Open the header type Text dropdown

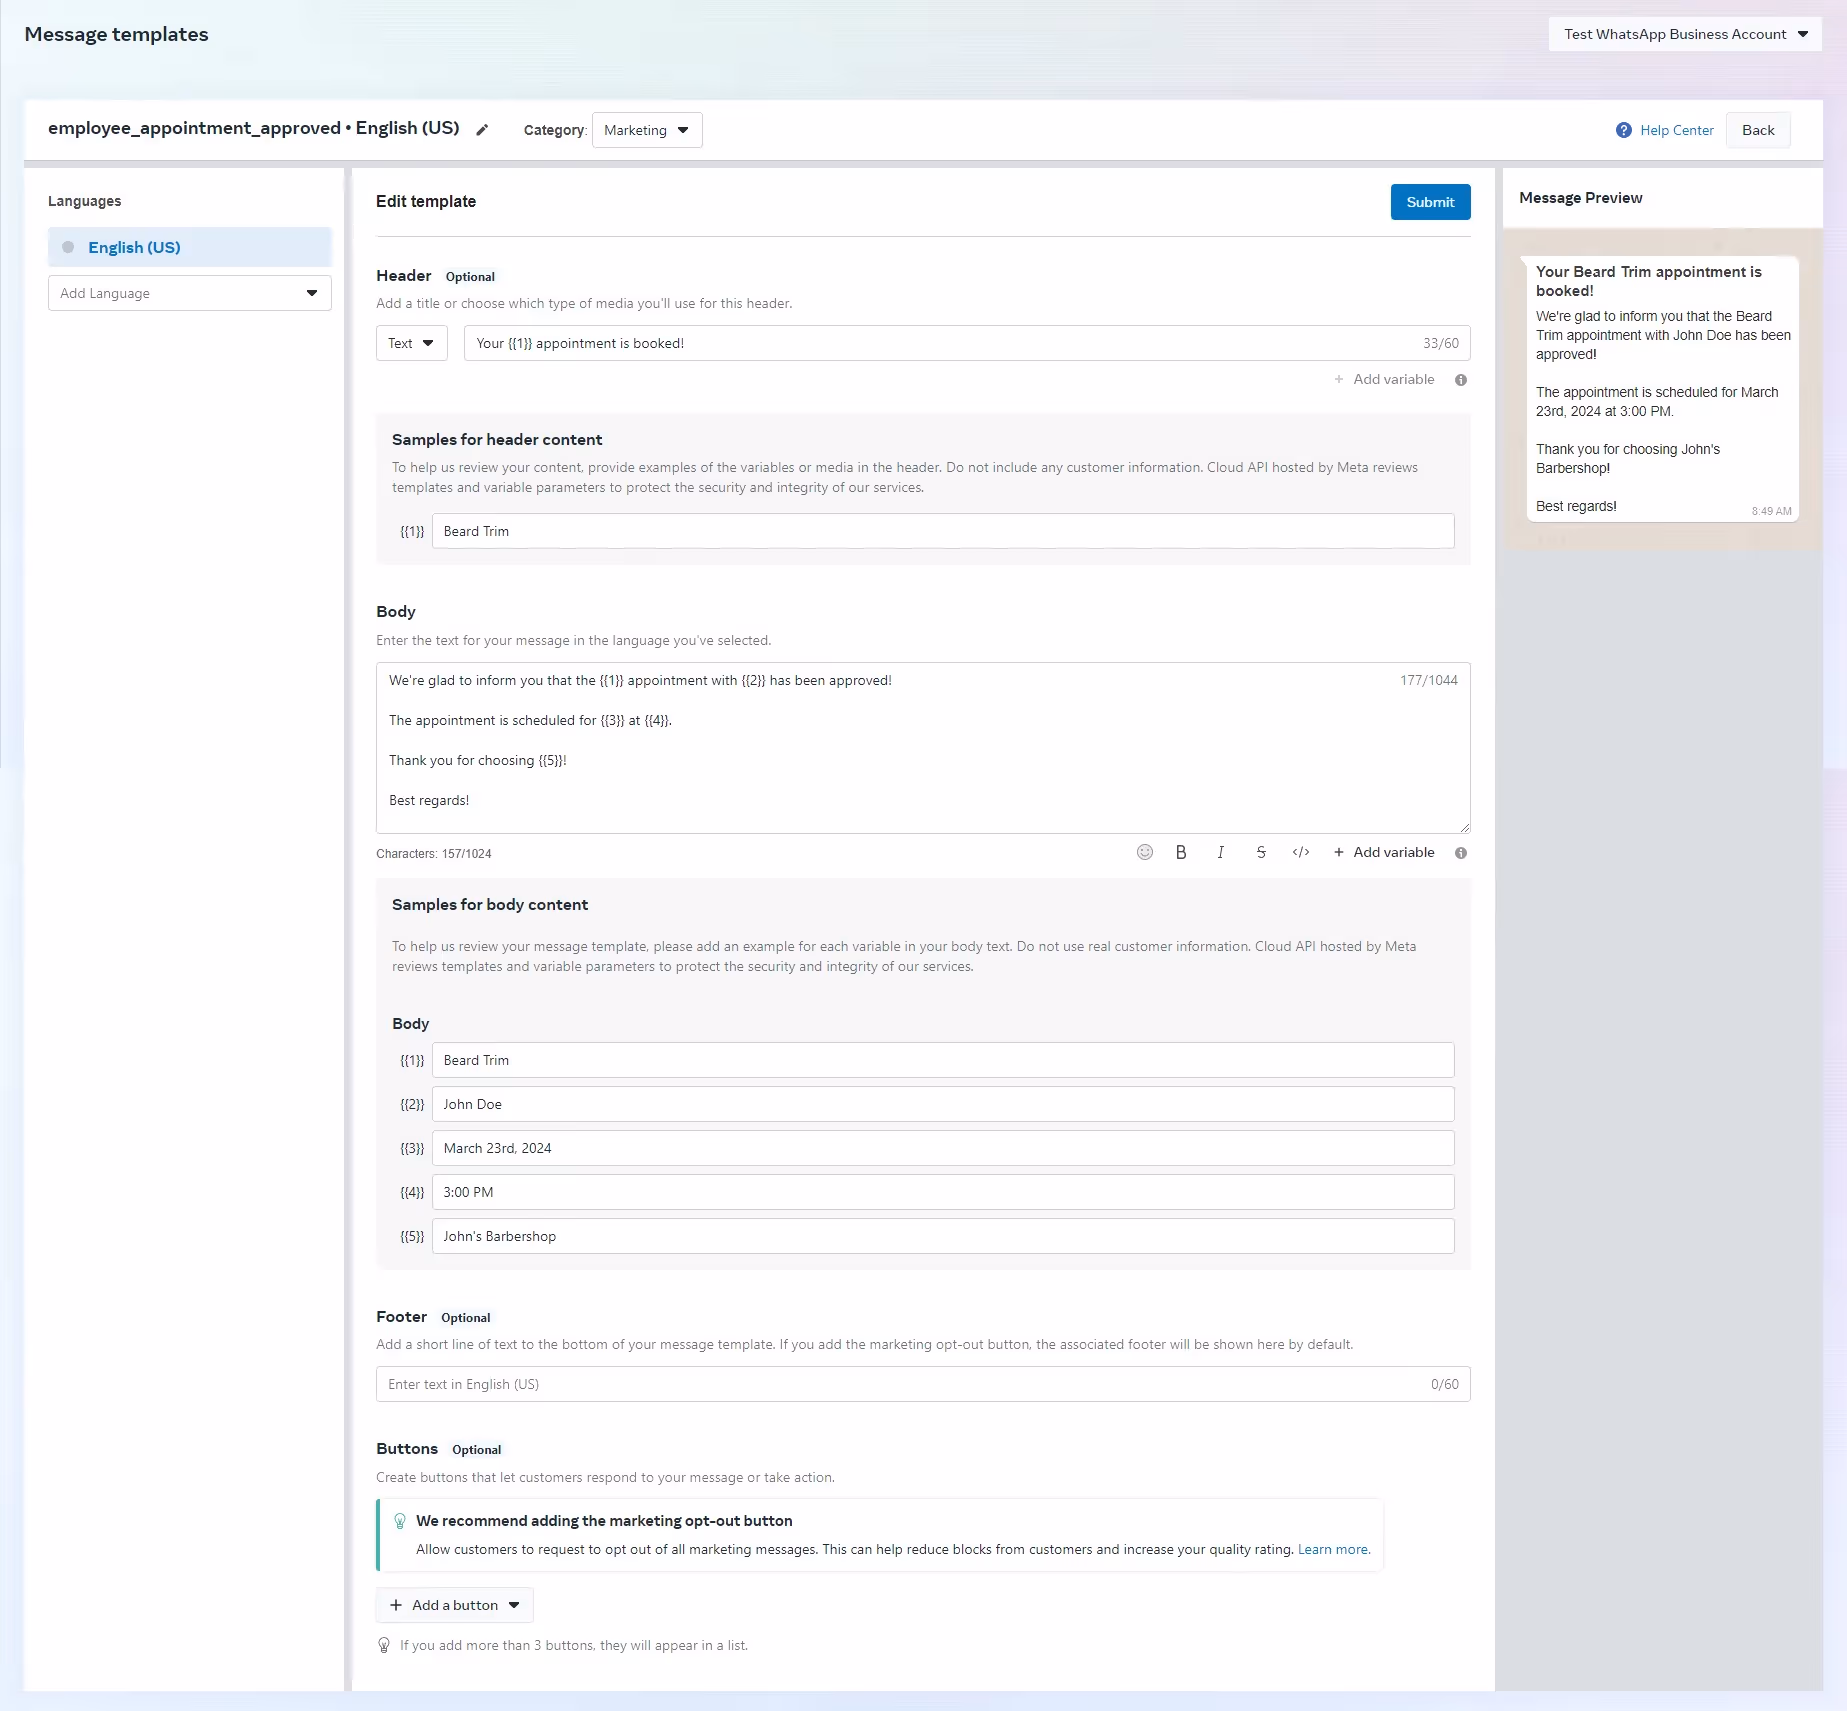(x=411, y=343)
